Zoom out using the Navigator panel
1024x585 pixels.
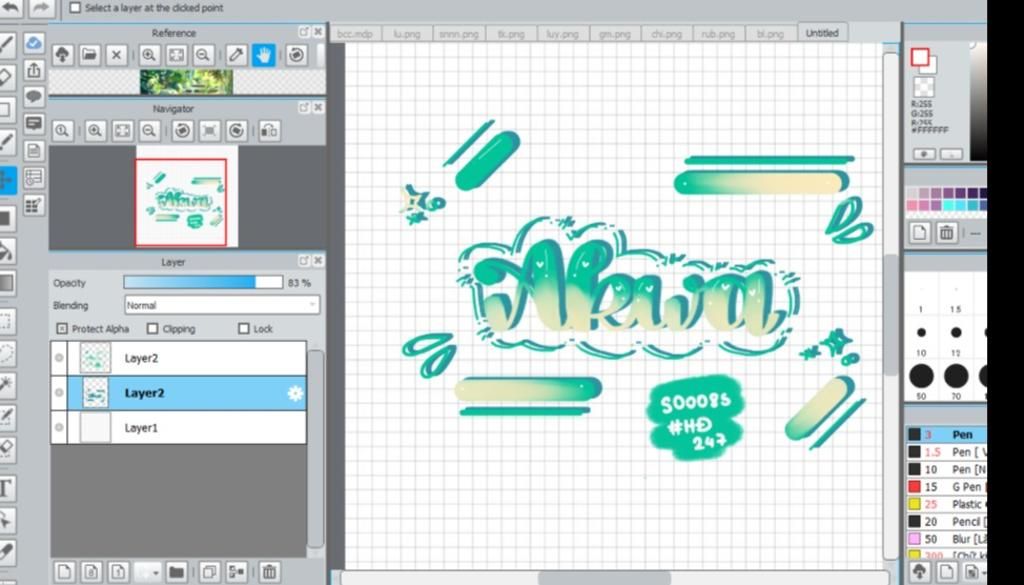[149, 131]
